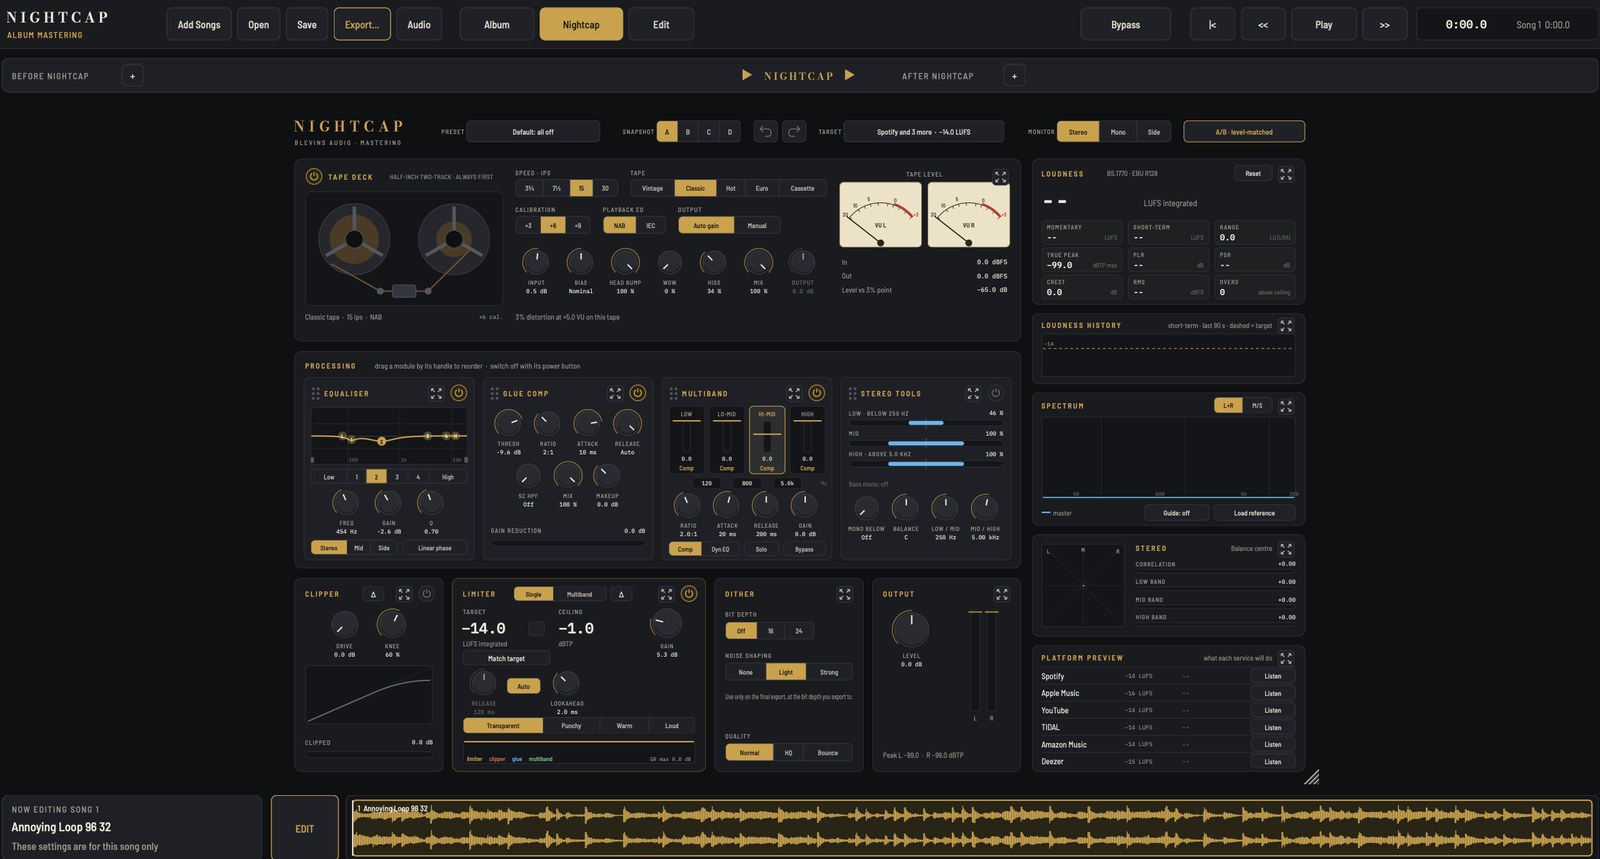Toggle the Limiter power icon

(x=688, y=593)
